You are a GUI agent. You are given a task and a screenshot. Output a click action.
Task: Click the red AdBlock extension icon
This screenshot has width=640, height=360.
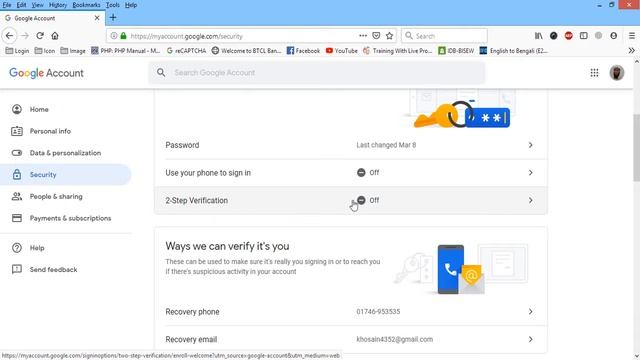point(569,36)
